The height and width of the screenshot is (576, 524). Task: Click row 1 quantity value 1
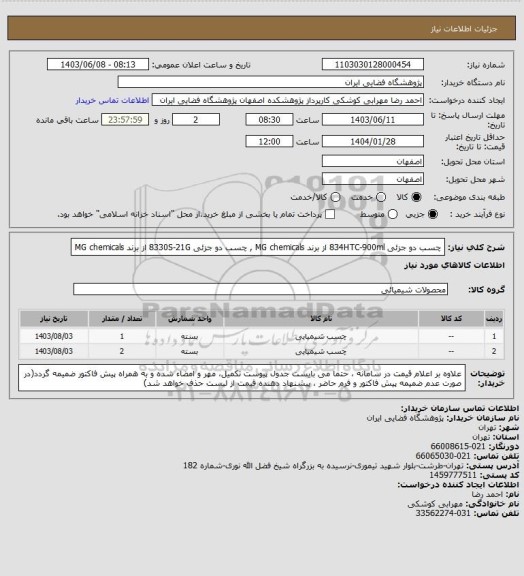(x=122, y=336)
